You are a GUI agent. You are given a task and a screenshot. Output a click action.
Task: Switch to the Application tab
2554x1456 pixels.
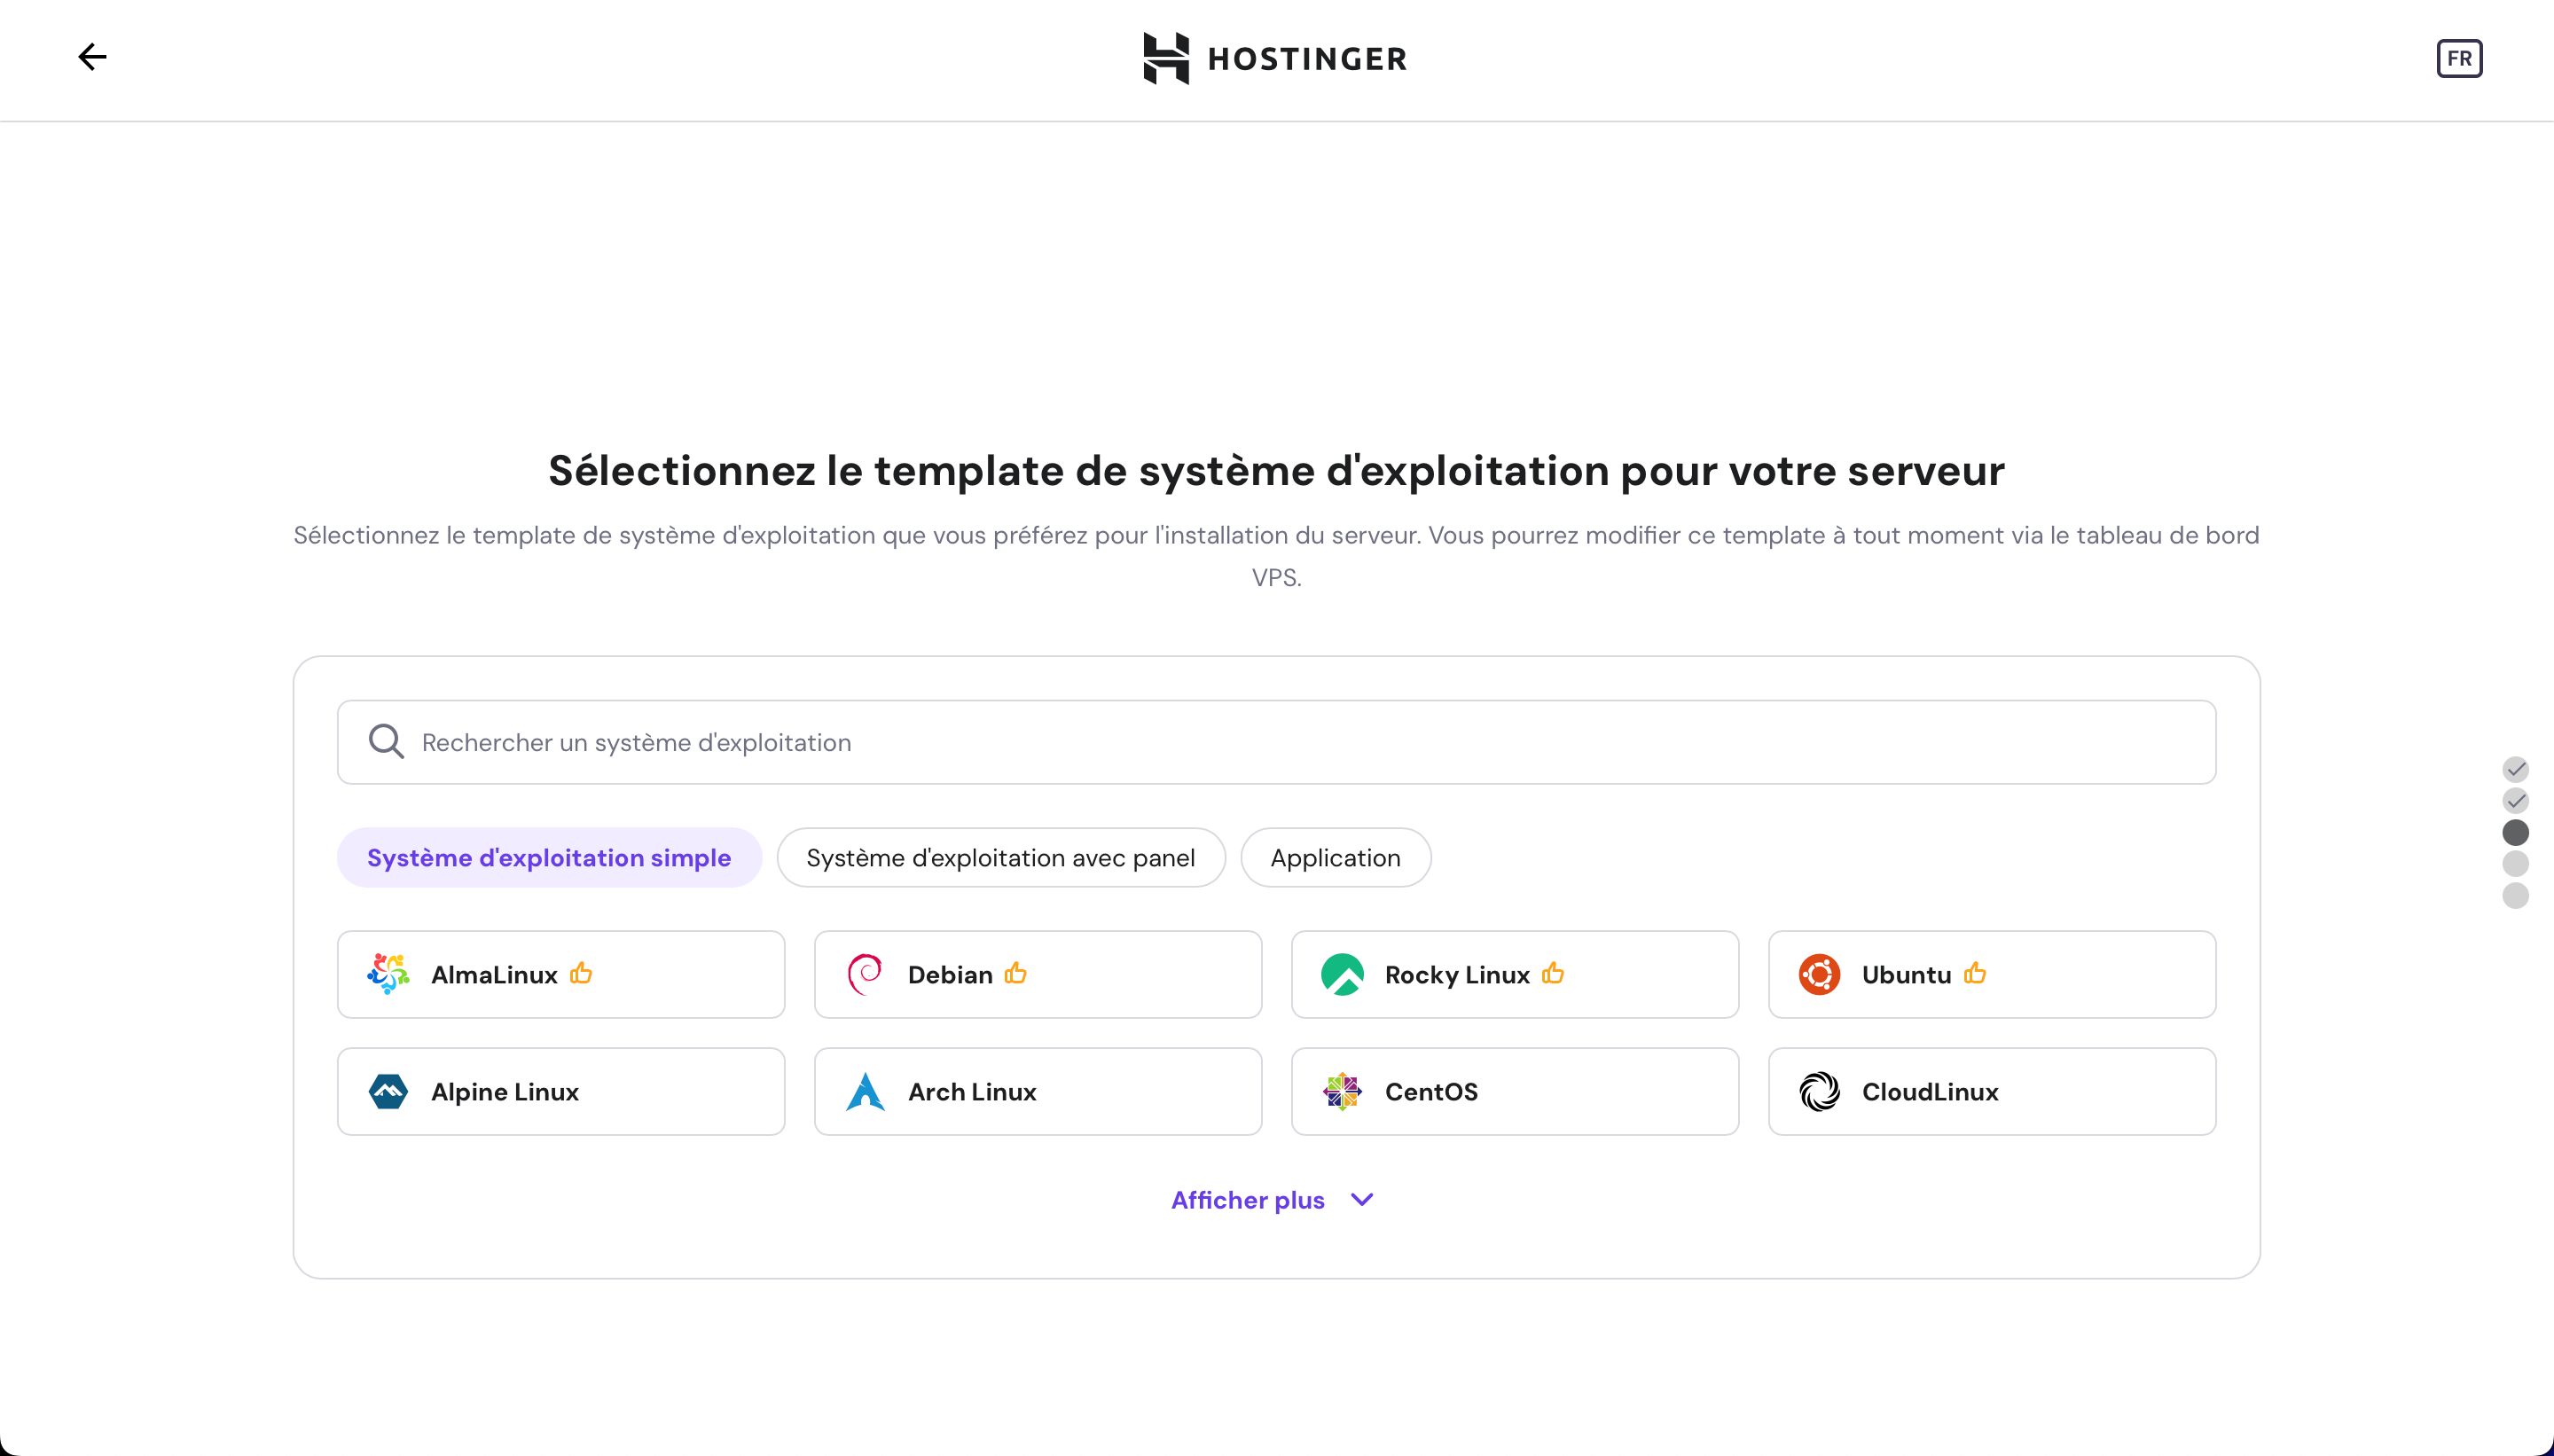click(x=1335, y=857)
